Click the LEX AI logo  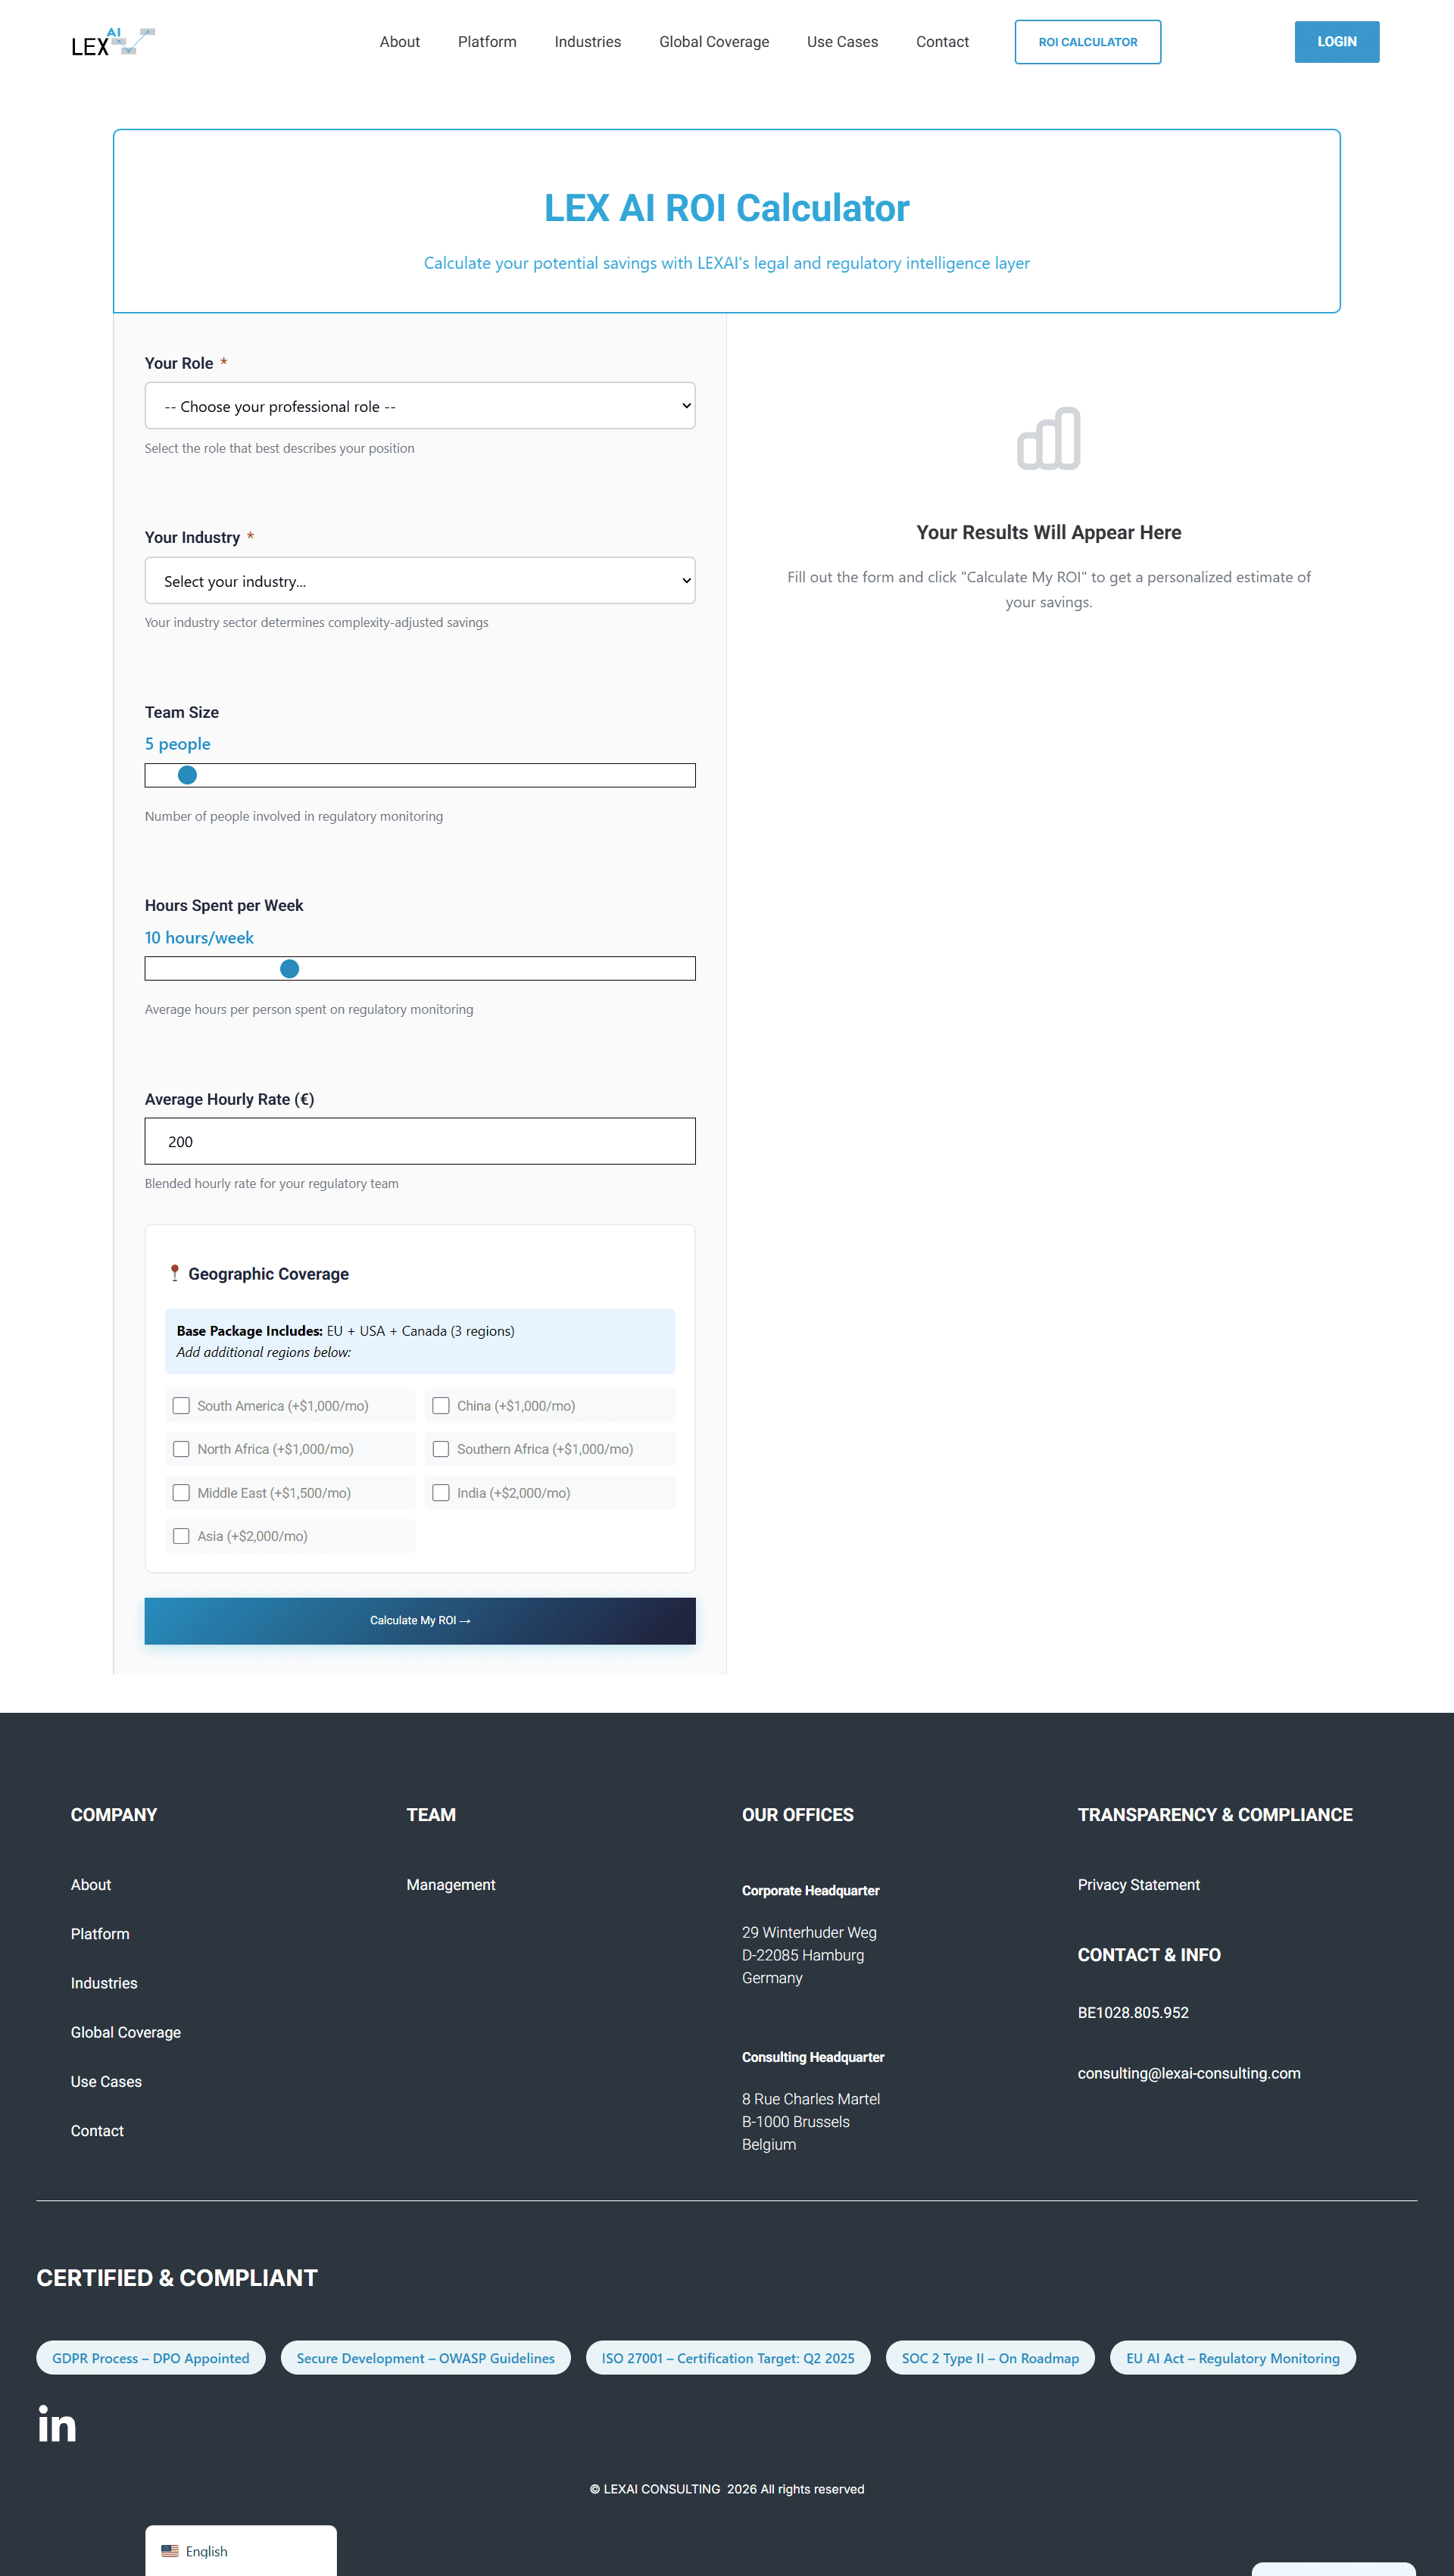(x=112, y=42)
